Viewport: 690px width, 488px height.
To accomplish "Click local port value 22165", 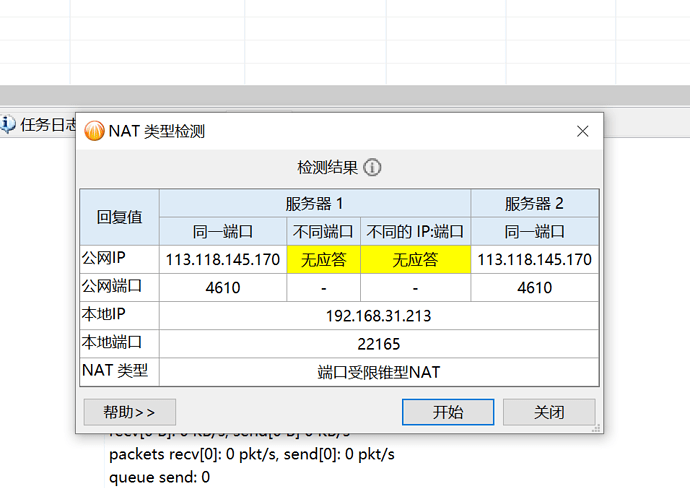I will (378, 344).
